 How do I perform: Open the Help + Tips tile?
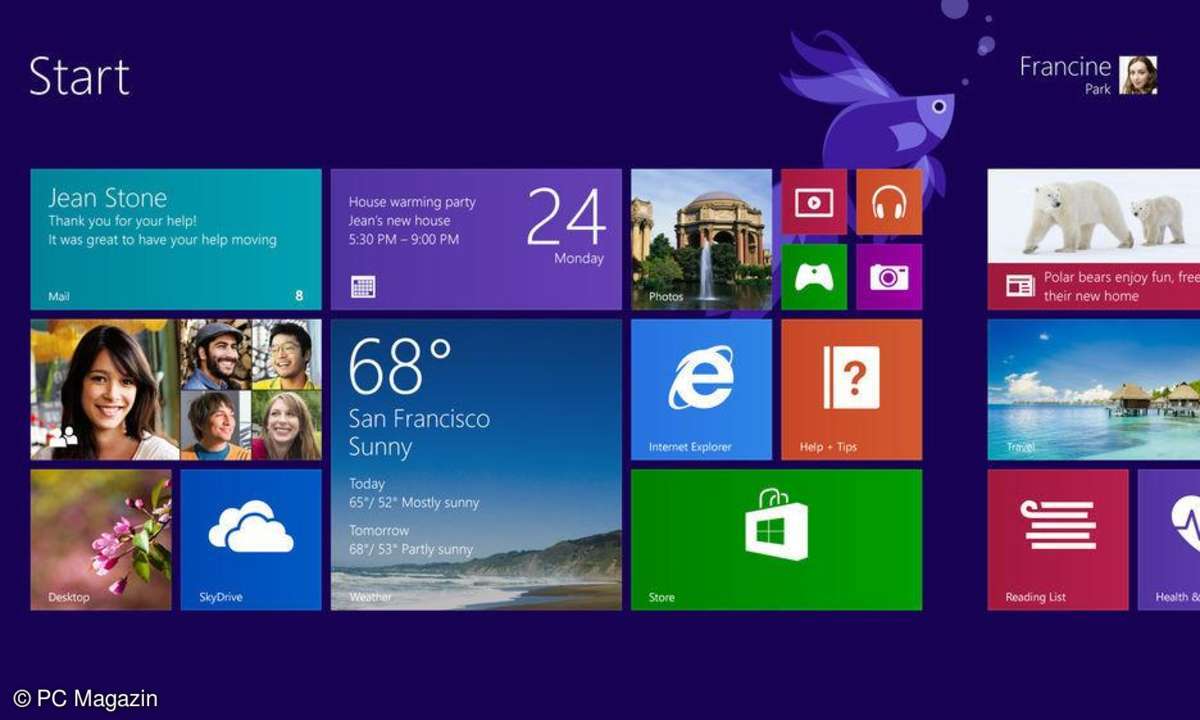[851, 389]
